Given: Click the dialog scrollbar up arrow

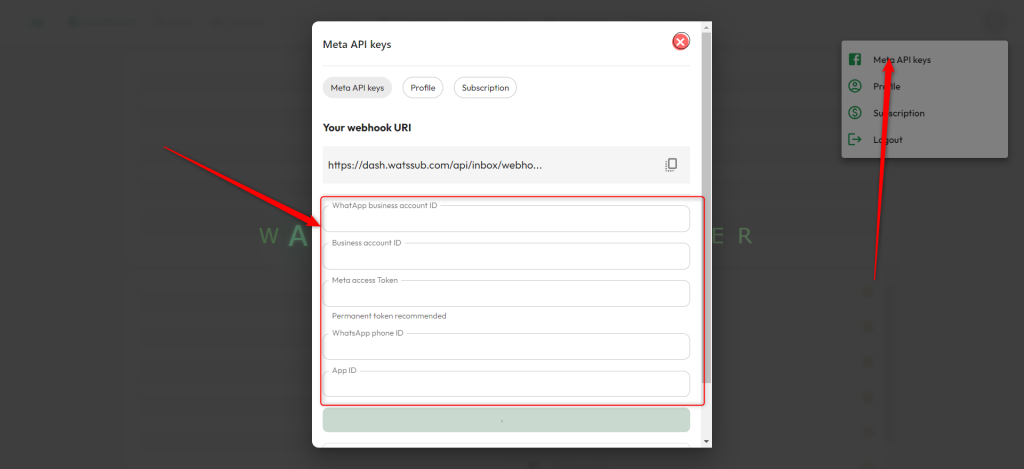Looking at the screenshot, I should point(707,28).
